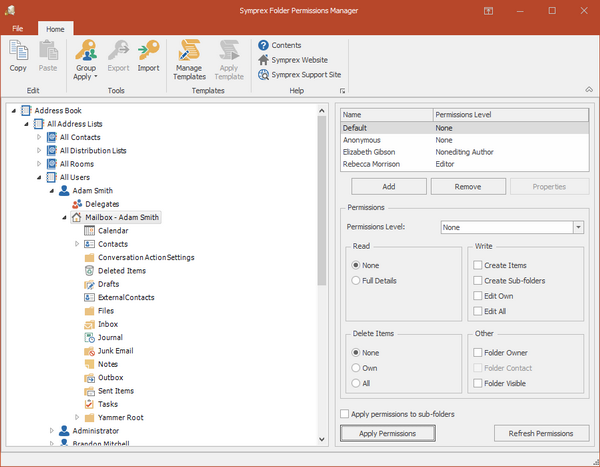Select Journal folder icon
The height and width of the screenshot is (467, 600).
click(x=89, y=337)
